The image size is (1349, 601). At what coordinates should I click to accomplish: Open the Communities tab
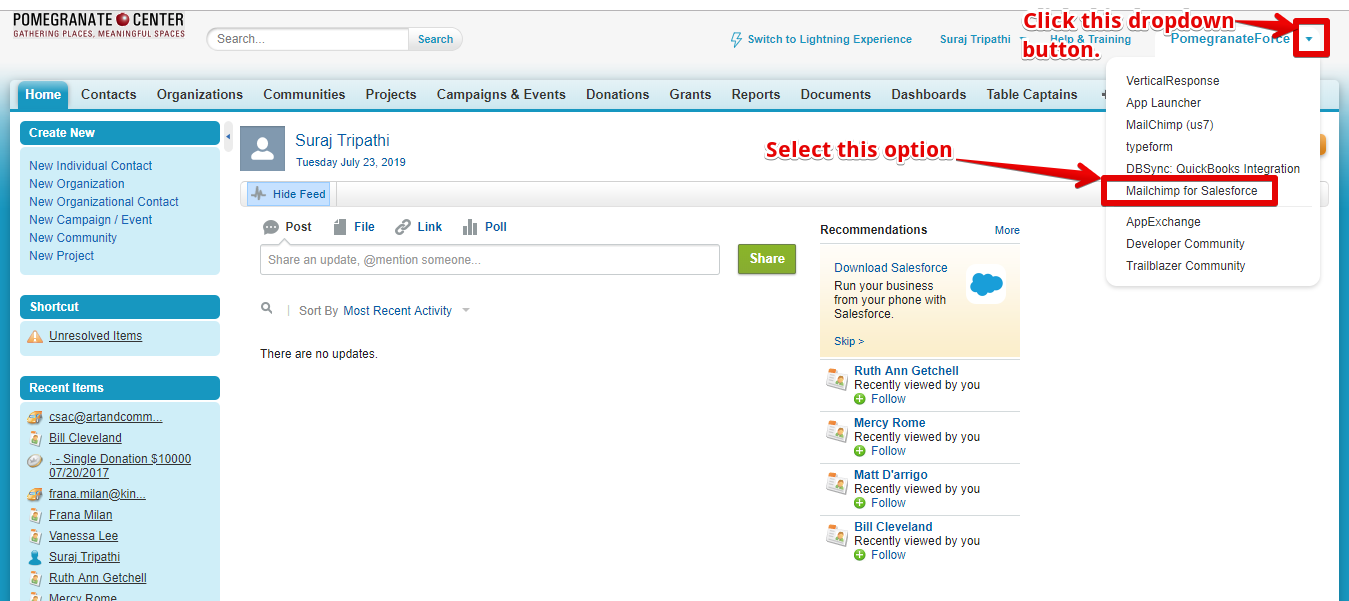(304, 94)
